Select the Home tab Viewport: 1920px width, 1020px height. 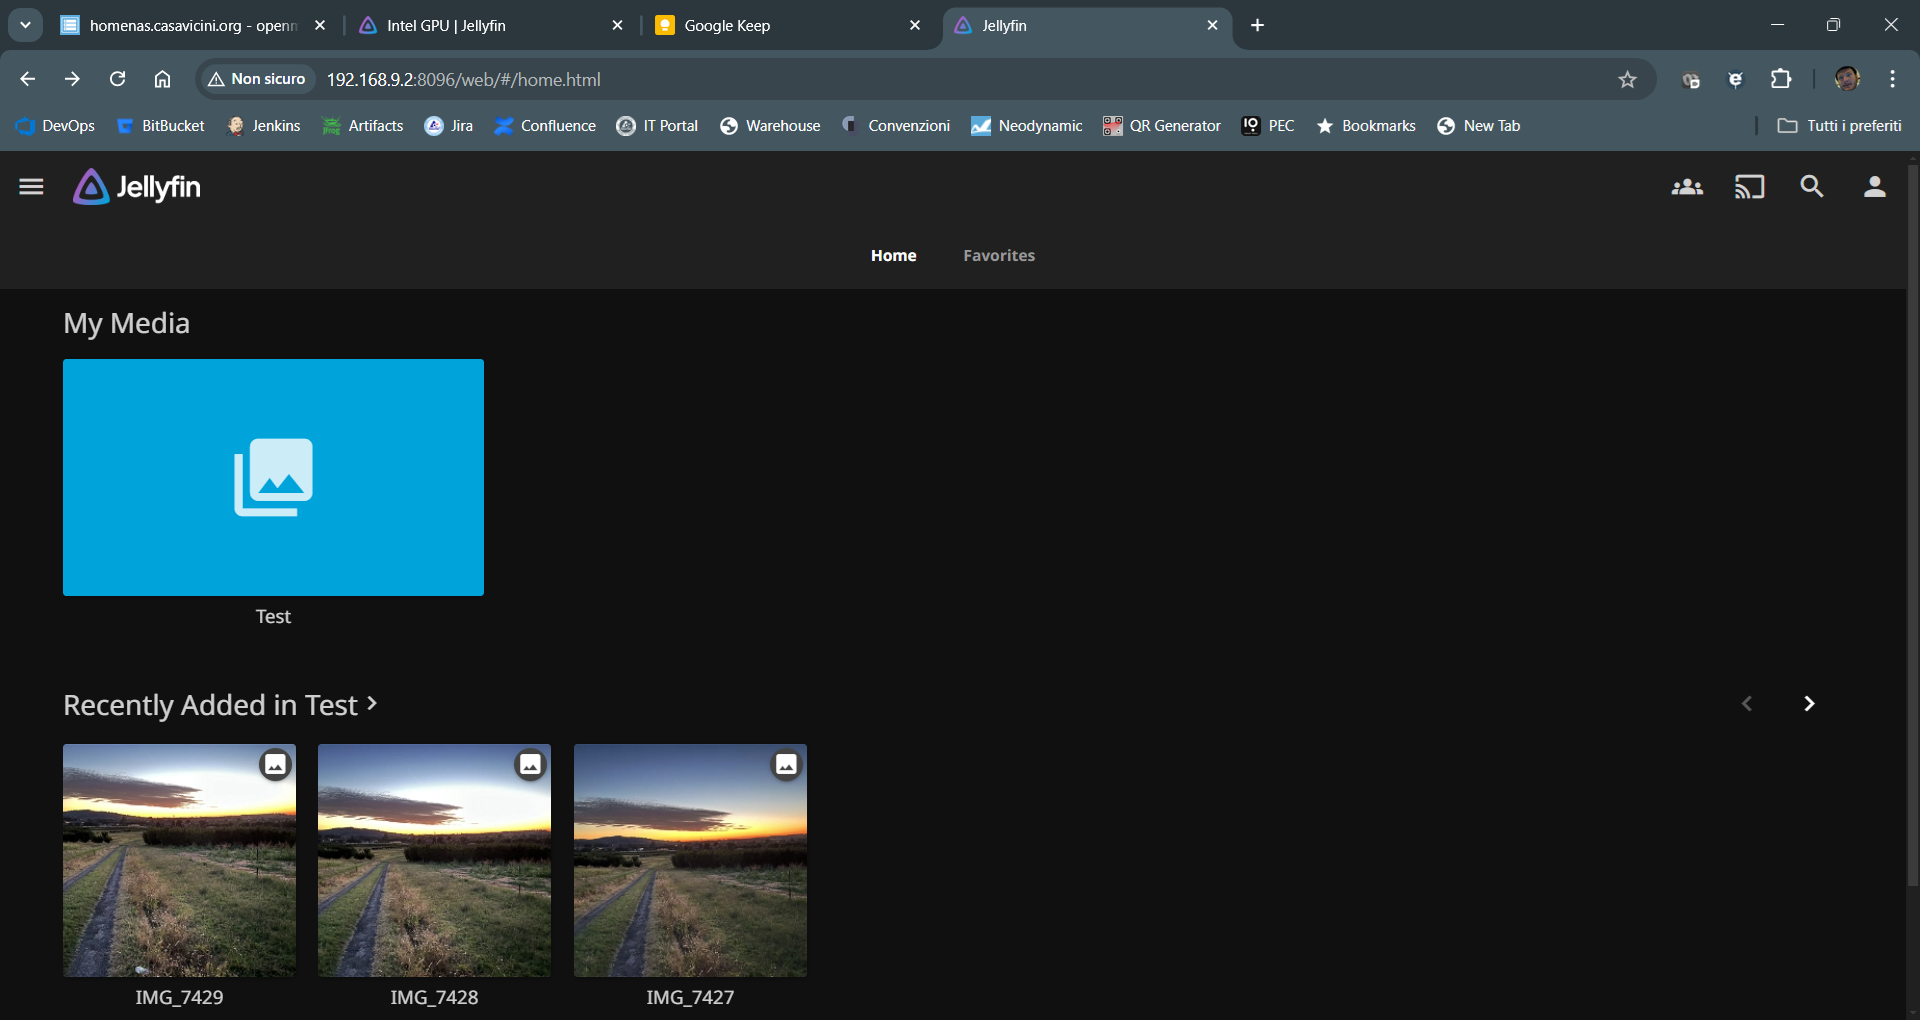[x=893, y=256]
